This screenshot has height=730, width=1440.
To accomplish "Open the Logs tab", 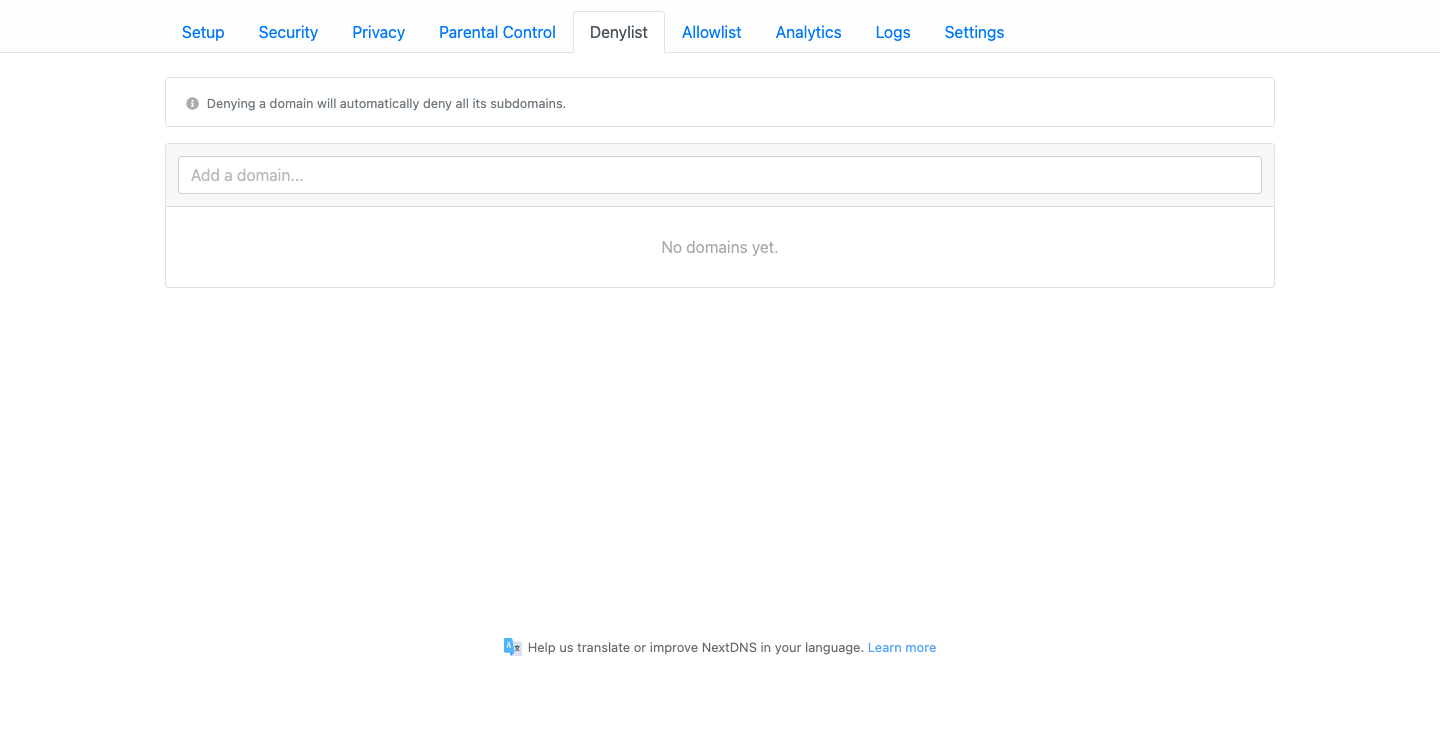I will pos(892,32).
